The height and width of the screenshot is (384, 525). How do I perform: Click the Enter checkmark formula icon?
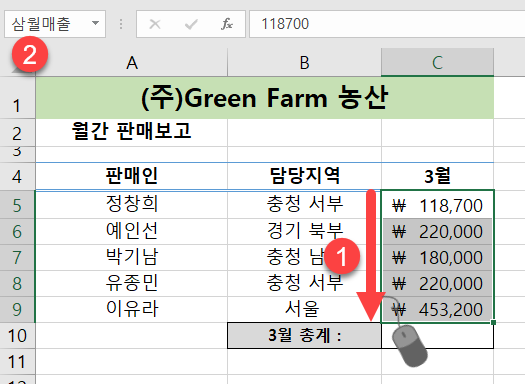pos(191,24)
